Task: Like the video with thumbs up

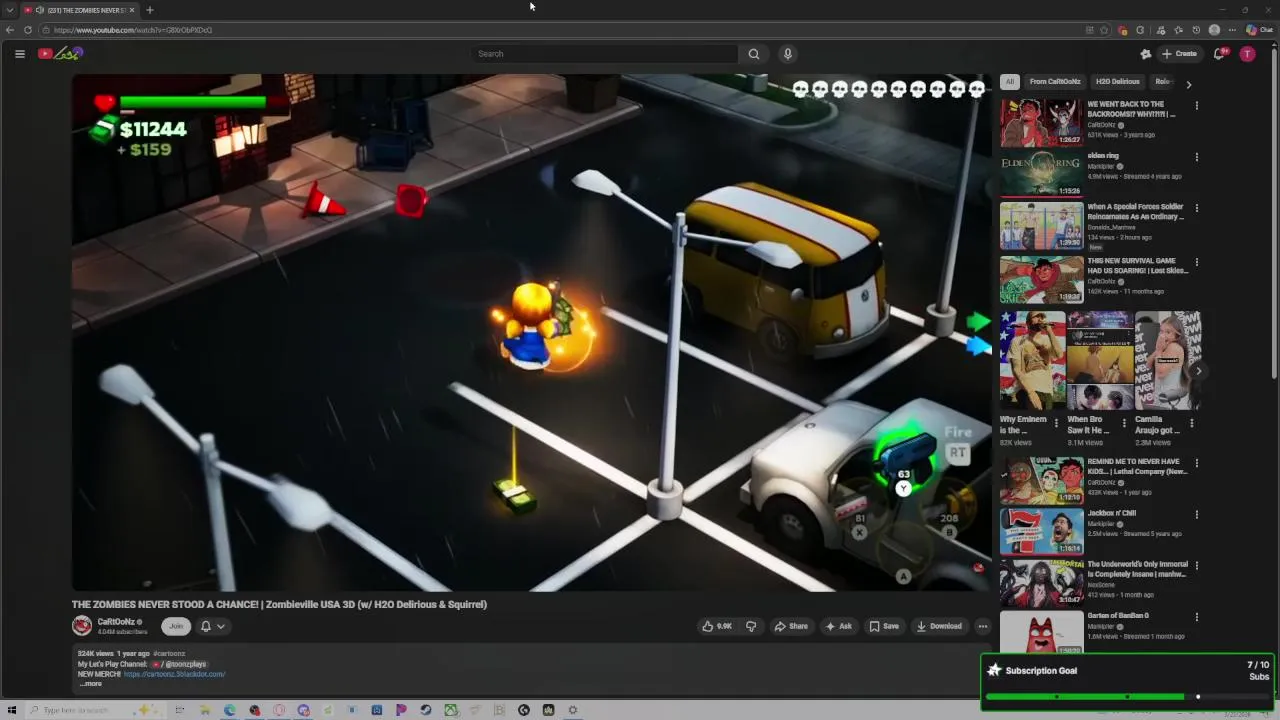Action: pyautogui.click(x=717, y=626)
